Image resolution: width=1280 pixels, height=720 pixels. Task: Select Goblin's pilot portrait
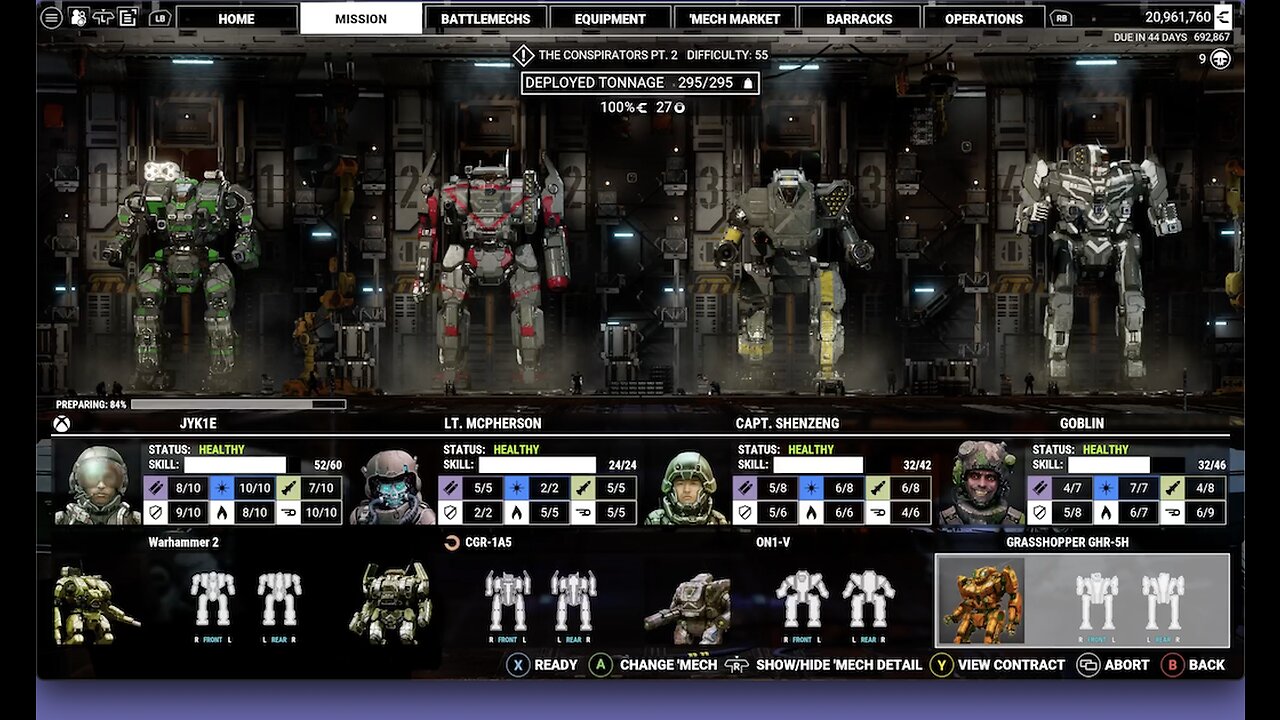click(x=981, y=483)
